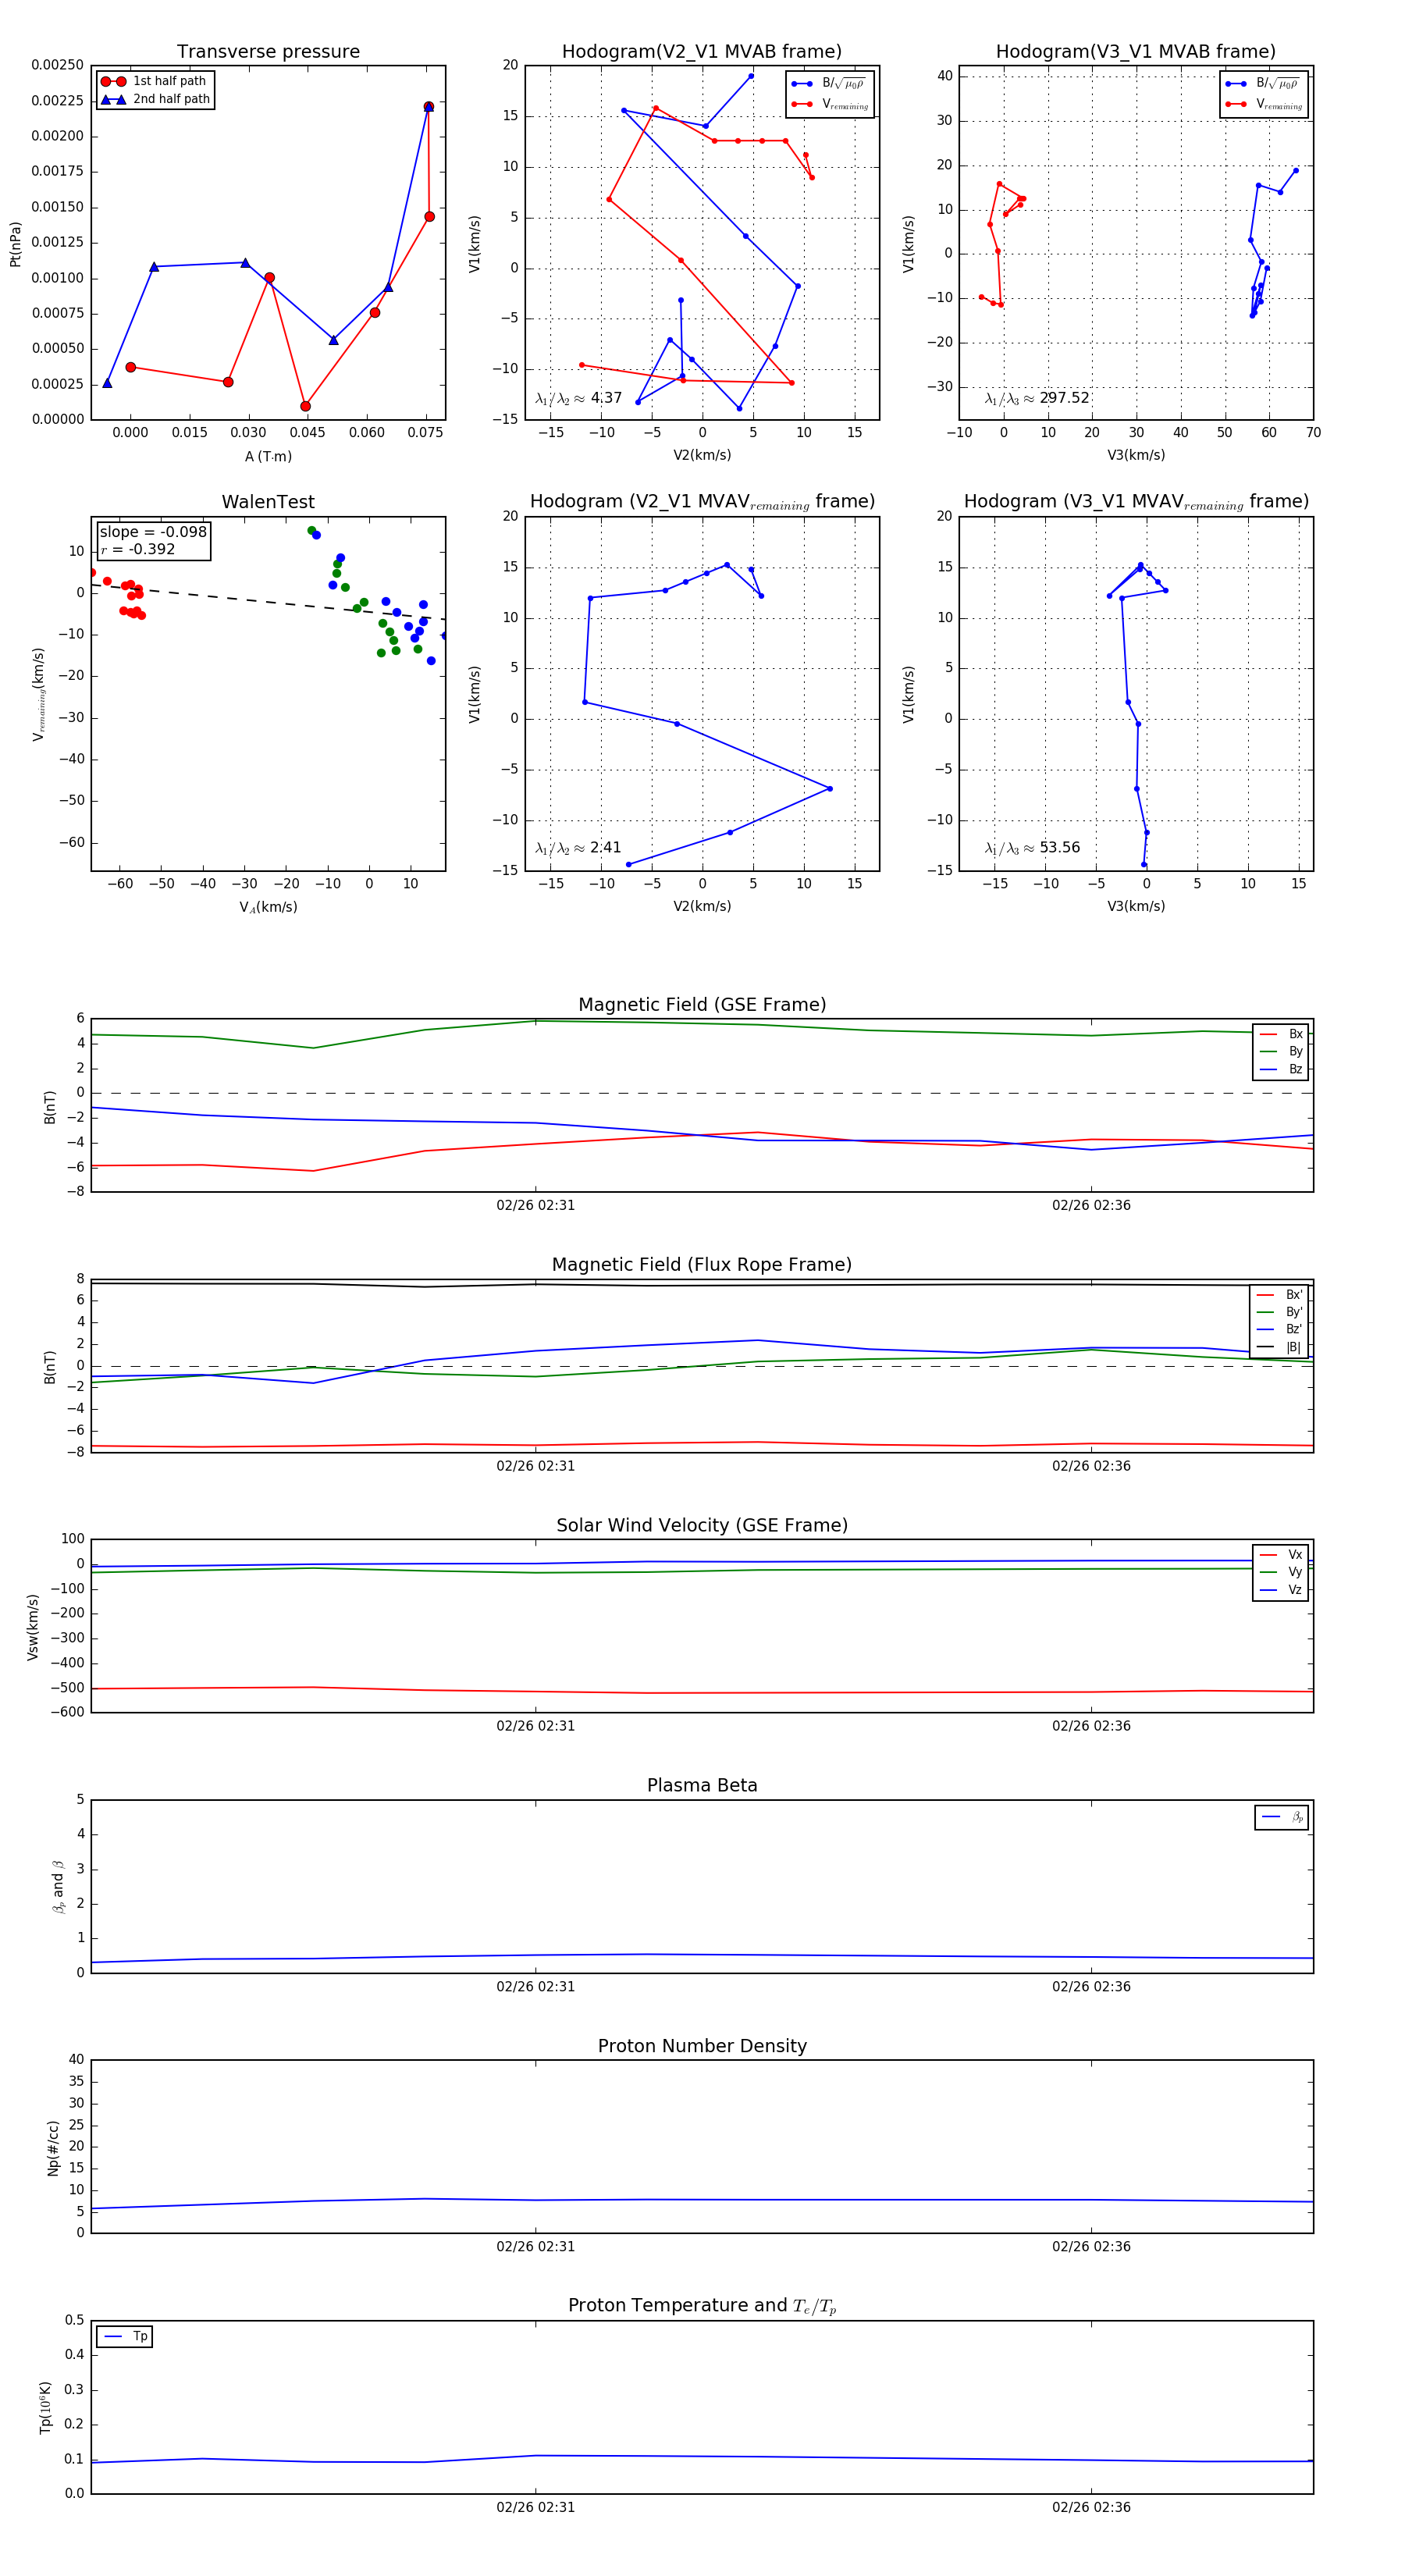Select B/√μ0ρ legend entry in V2_V1 MVAB hodogram

pyautogui.click(x=829, y=84)
